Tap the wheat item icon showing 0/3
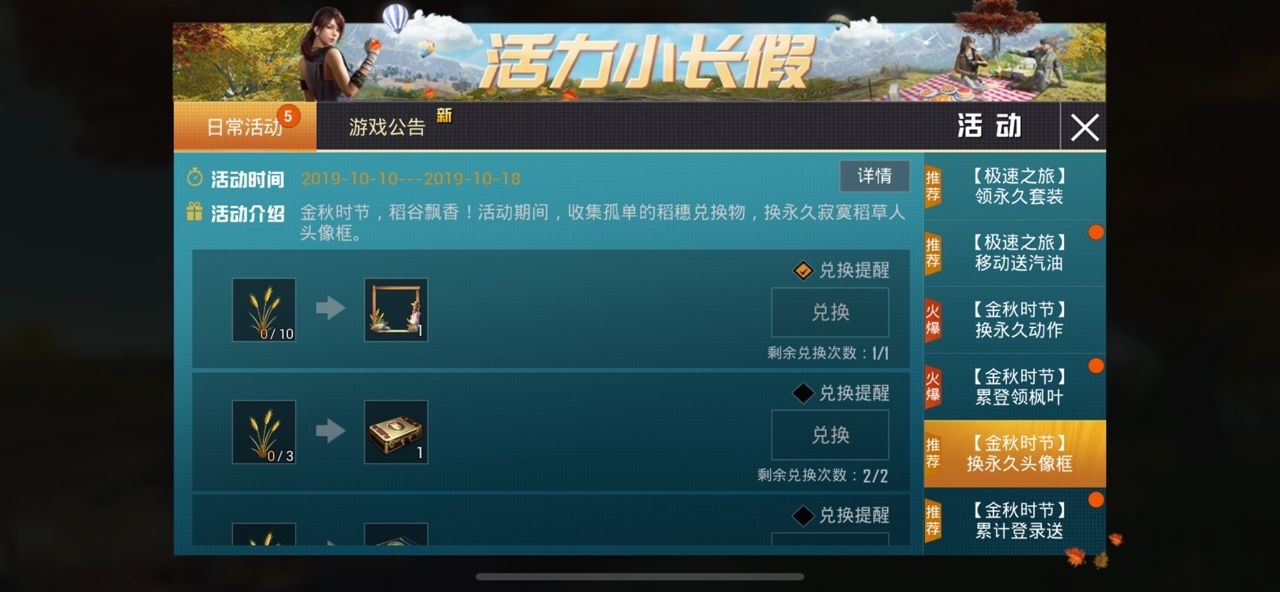 coord(264,432)
